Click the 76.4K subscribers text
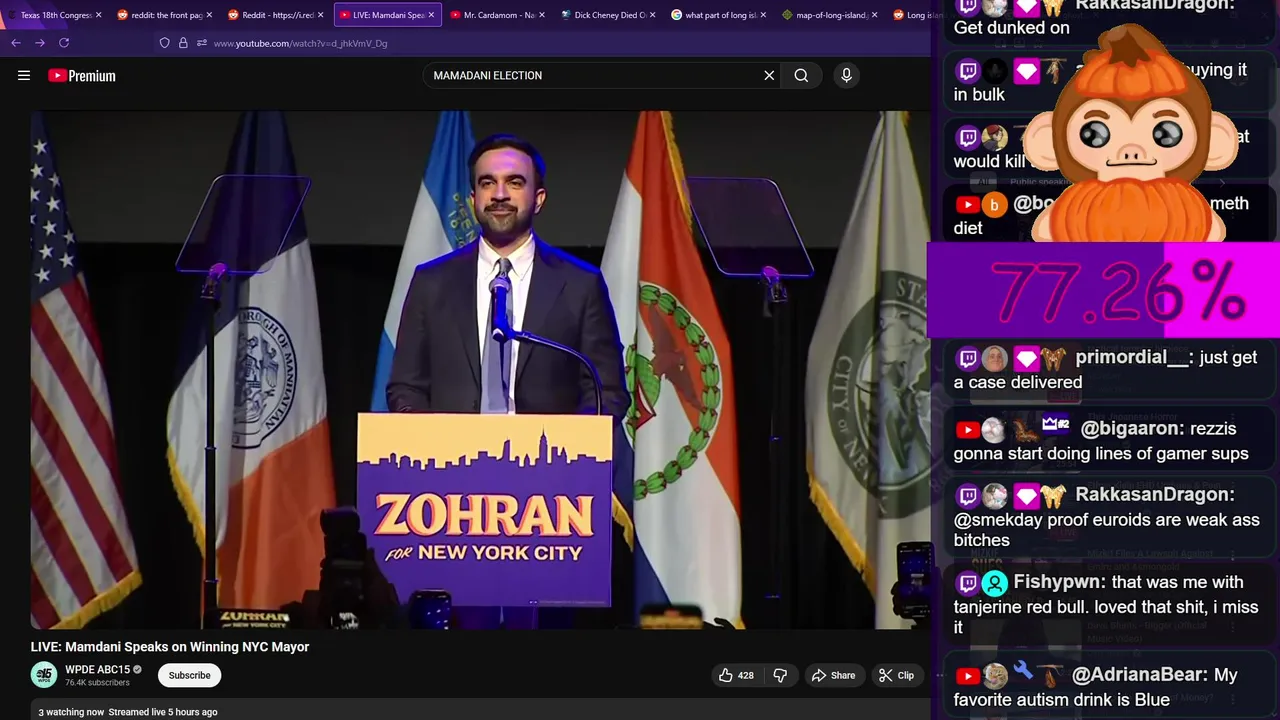The width and height of the screenshot is (1280, 720). tap(97, 683)
